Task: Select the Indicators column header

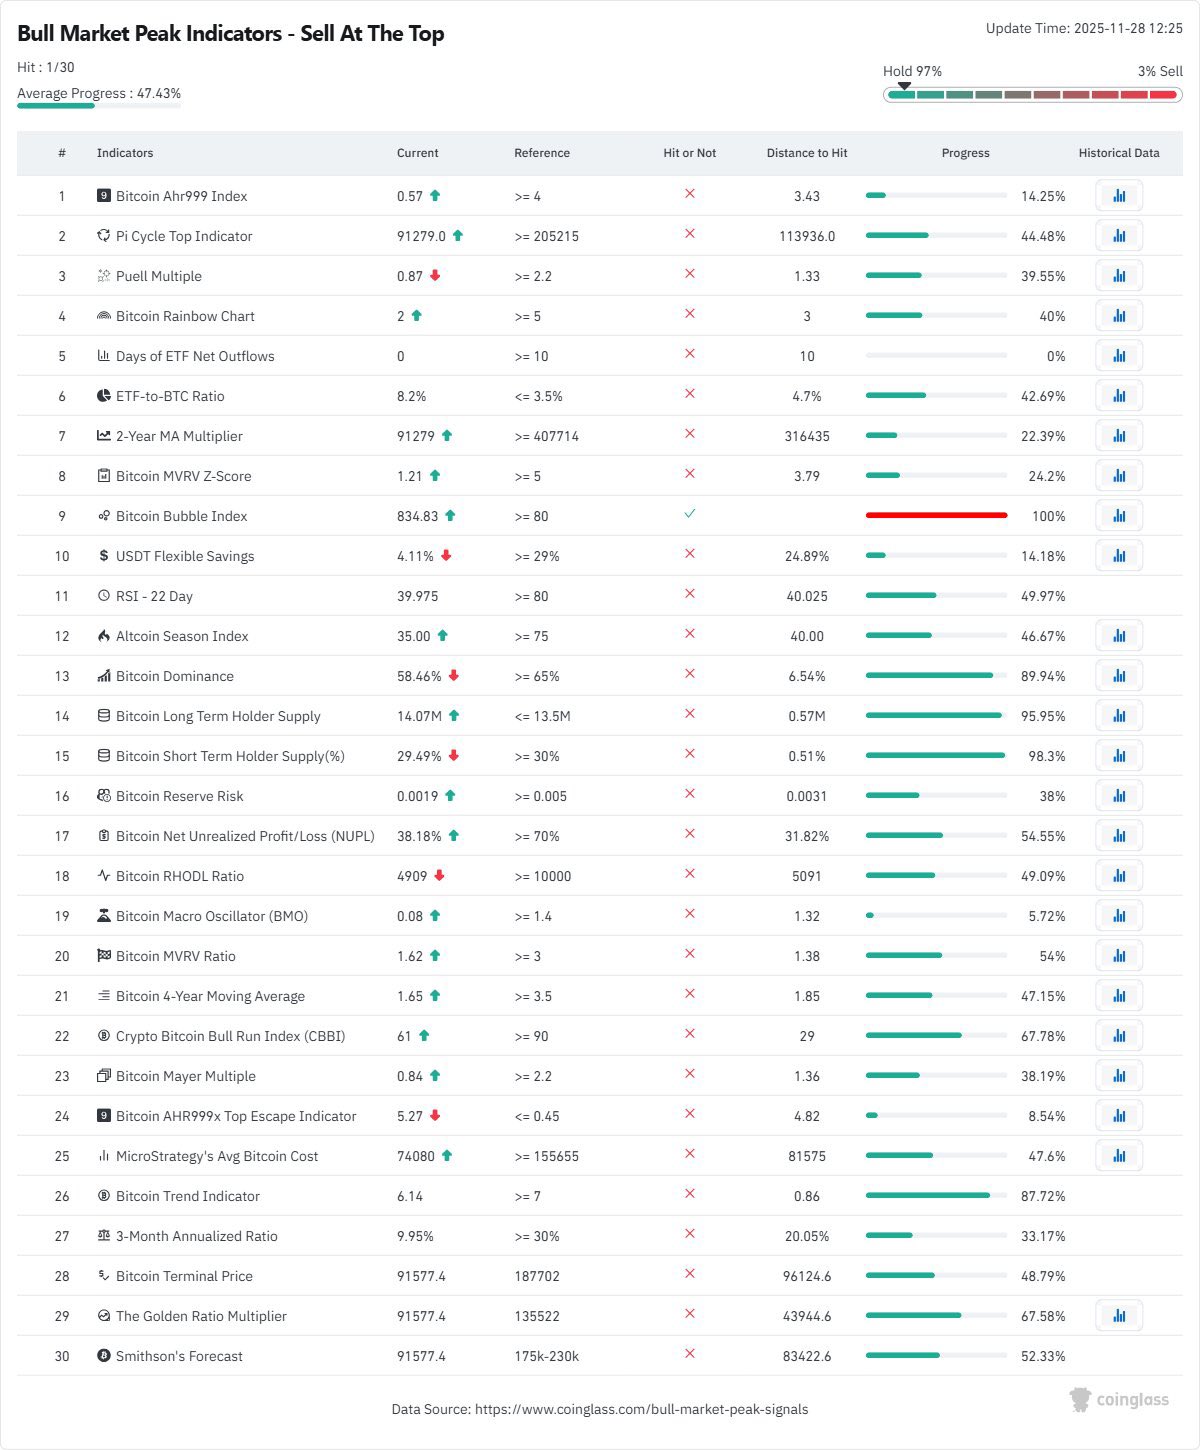Action: [124, 153]
